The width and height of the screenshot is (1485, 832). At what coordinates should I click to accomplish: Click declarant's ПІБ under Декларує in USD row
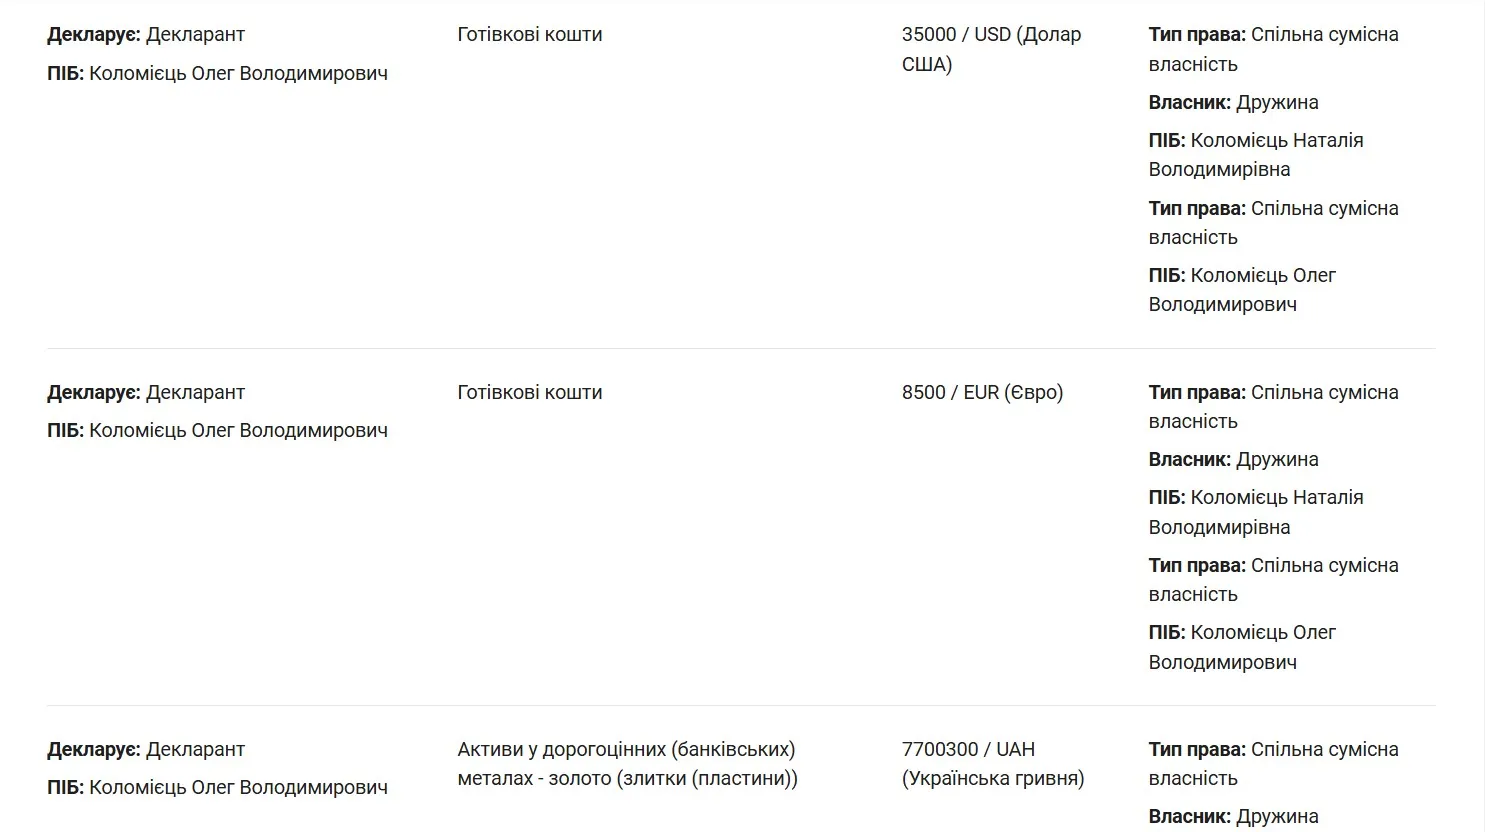point(217,73)
